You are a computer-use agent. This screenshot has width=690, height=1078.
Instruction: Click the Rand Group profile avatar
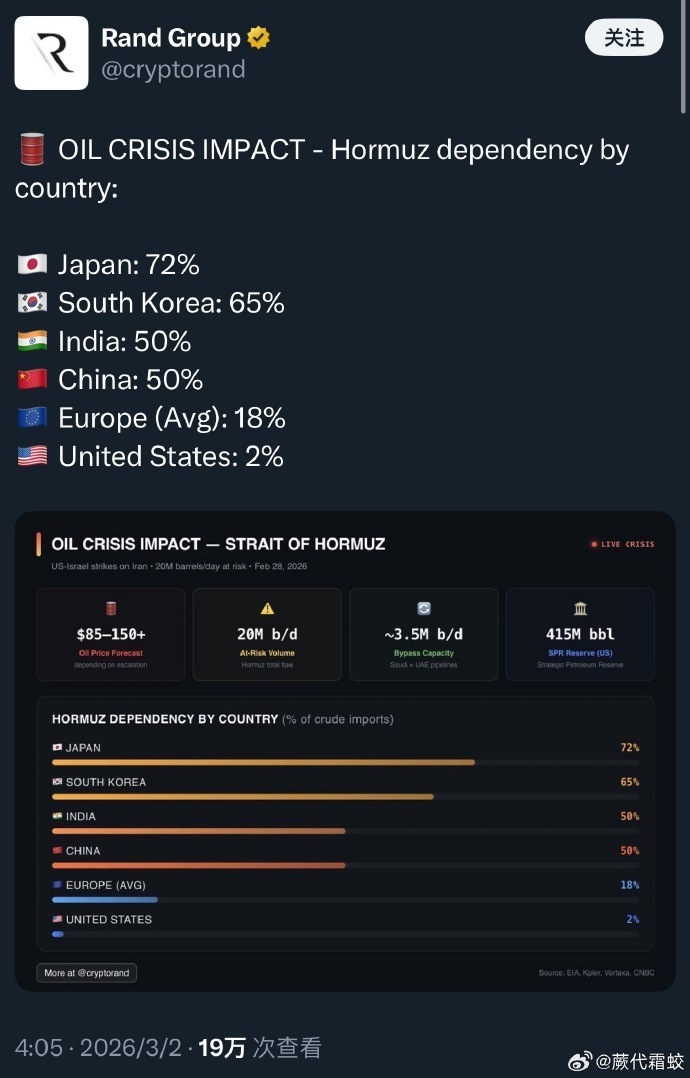51,53
